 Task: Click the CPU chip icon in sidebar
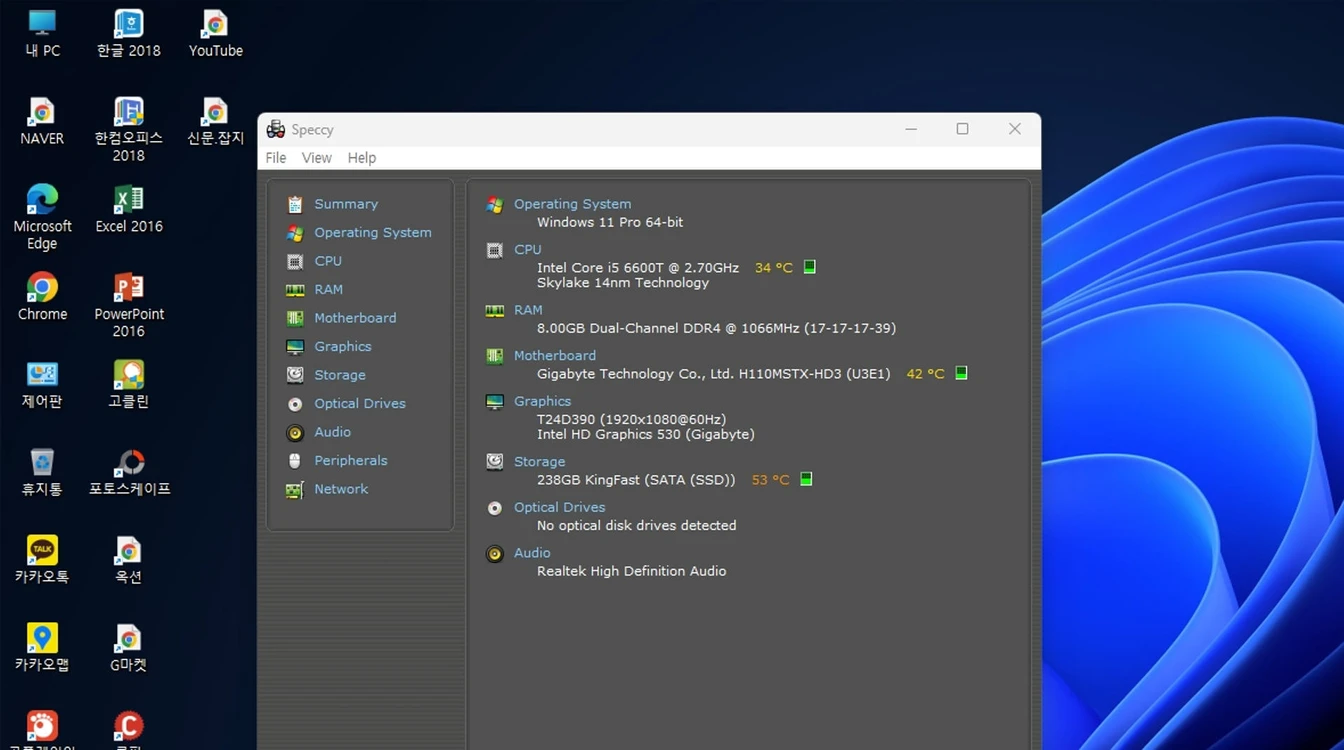tap(295, 261)
